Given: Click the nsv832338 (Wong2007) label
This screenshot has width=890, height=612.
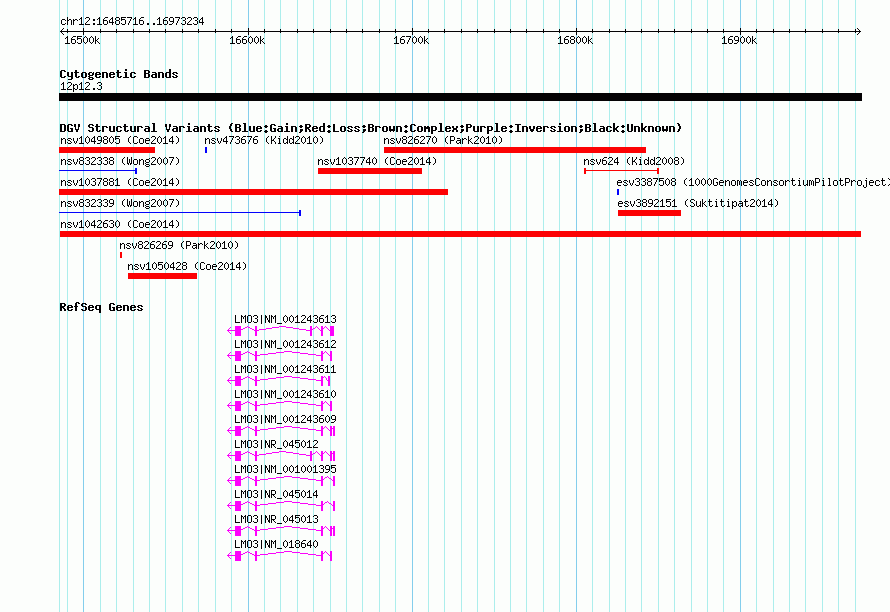Looking at the screenshot, I should tap(120, 161).
